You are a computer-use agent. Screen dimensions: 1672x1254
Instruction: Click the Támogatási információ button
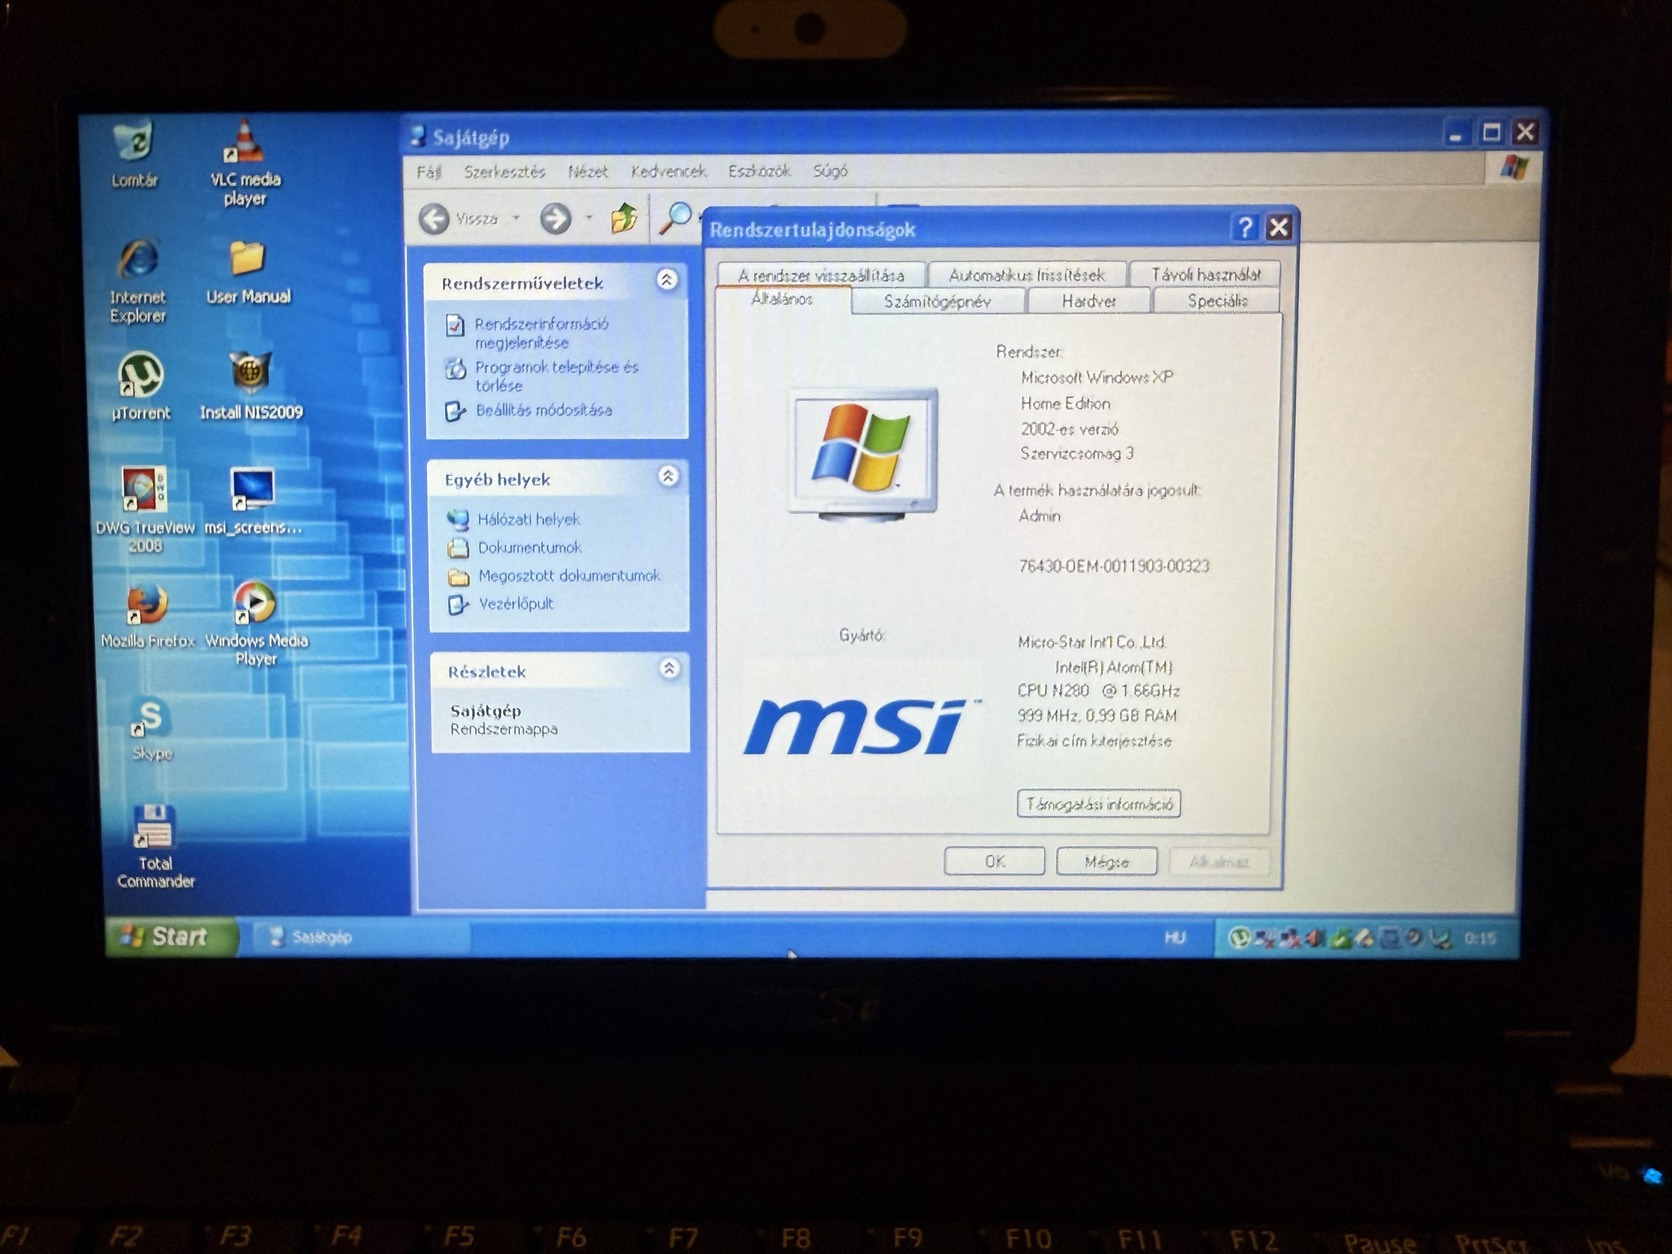coord(1099,804)
